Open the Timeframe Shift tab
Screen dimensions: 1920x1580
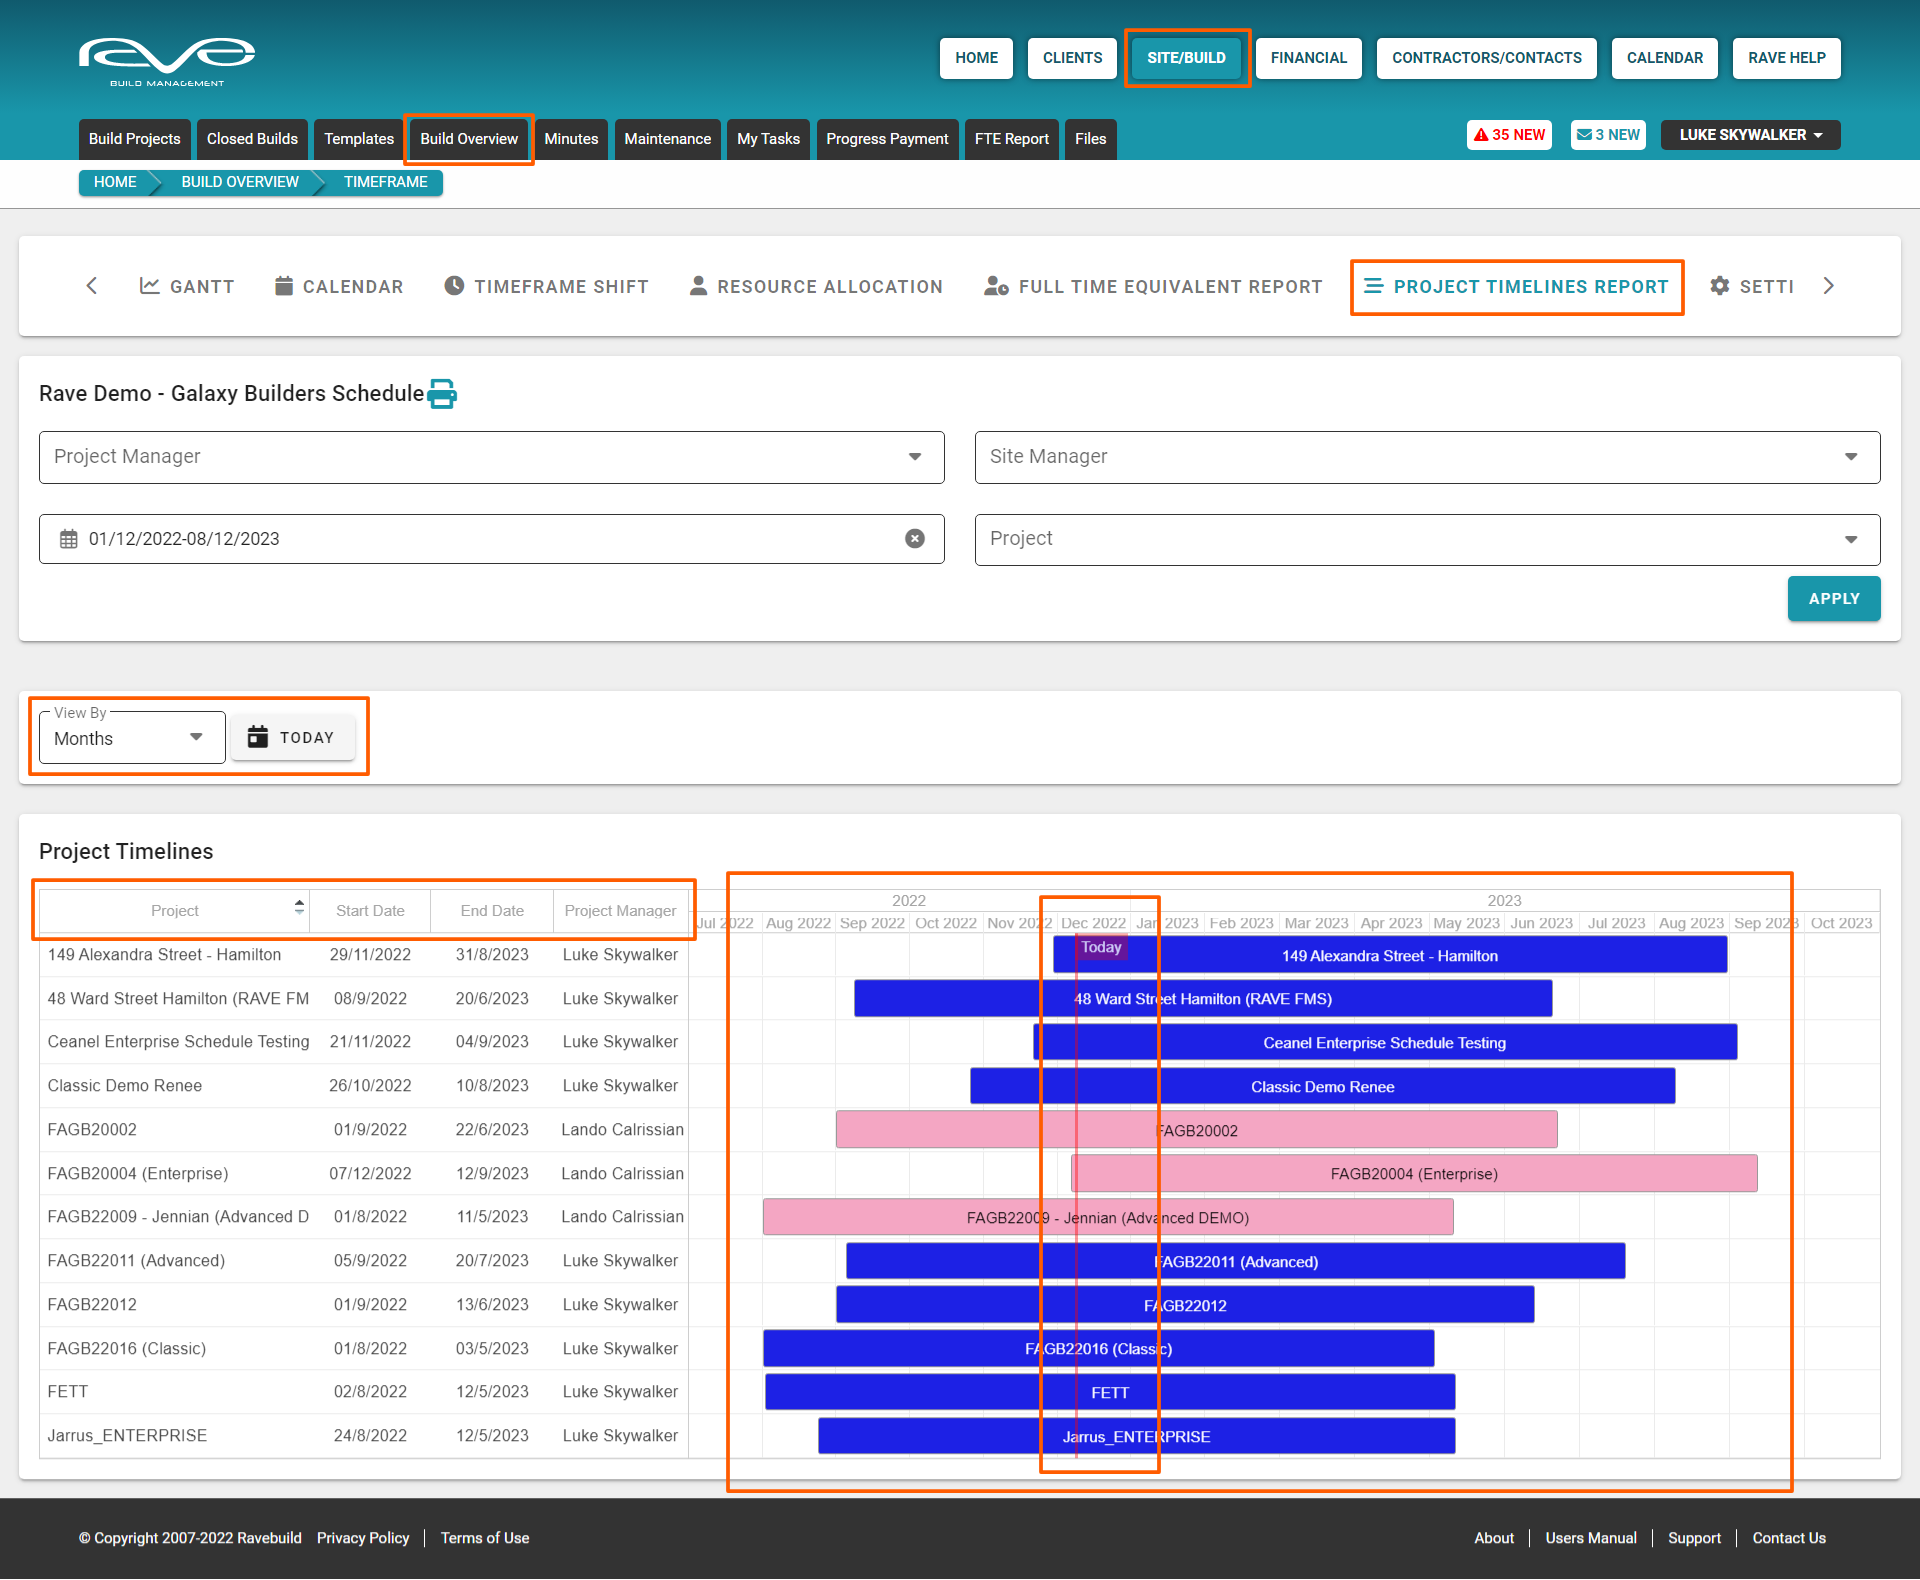click(x=546, y=287)
